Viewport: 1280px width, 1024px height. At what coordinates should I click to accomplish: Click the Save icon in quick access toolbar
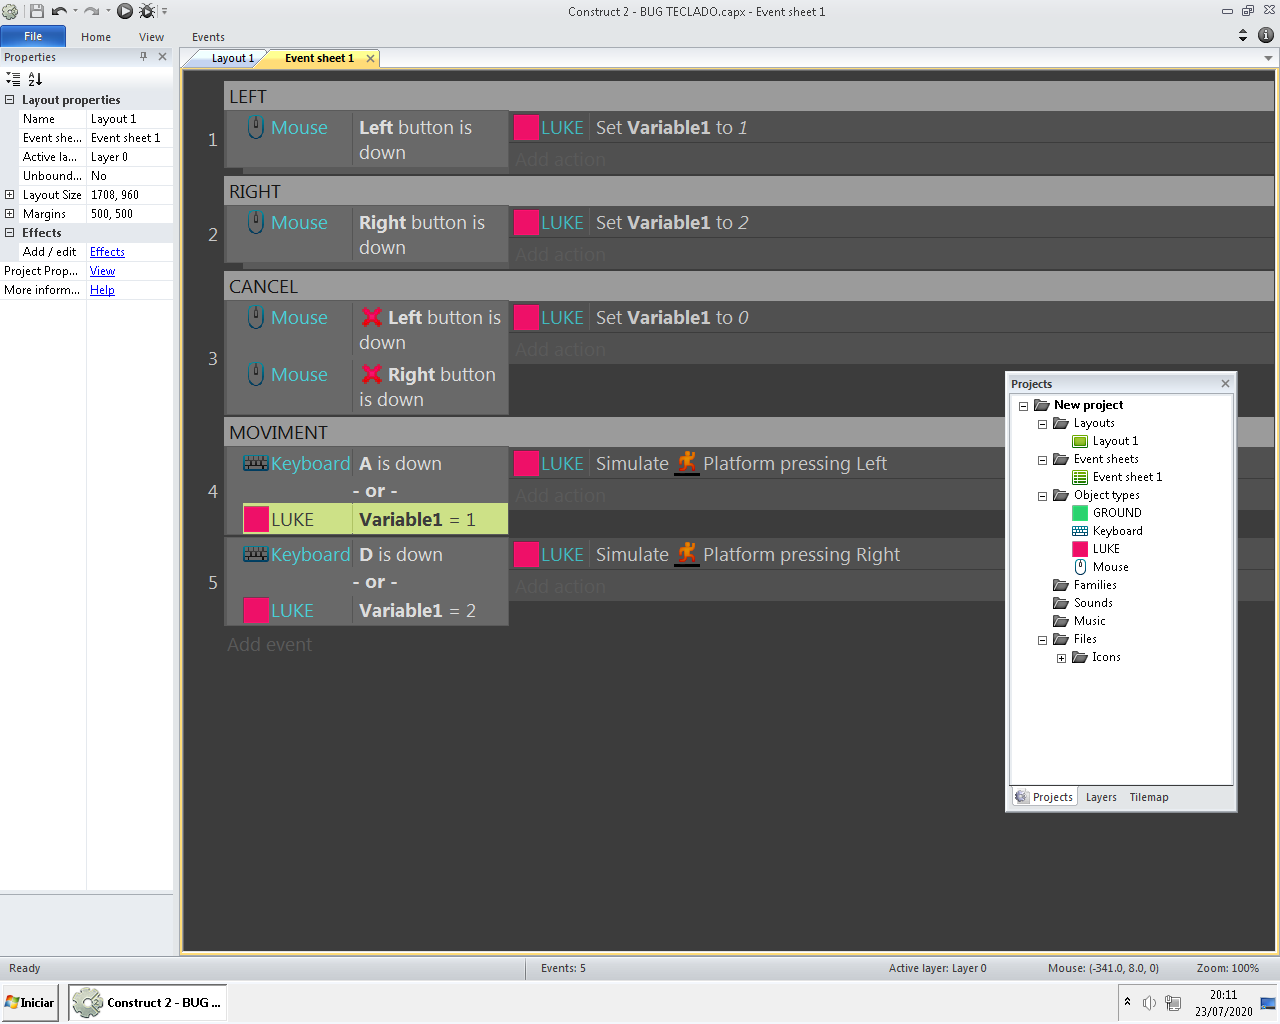[x=37, y=11]
